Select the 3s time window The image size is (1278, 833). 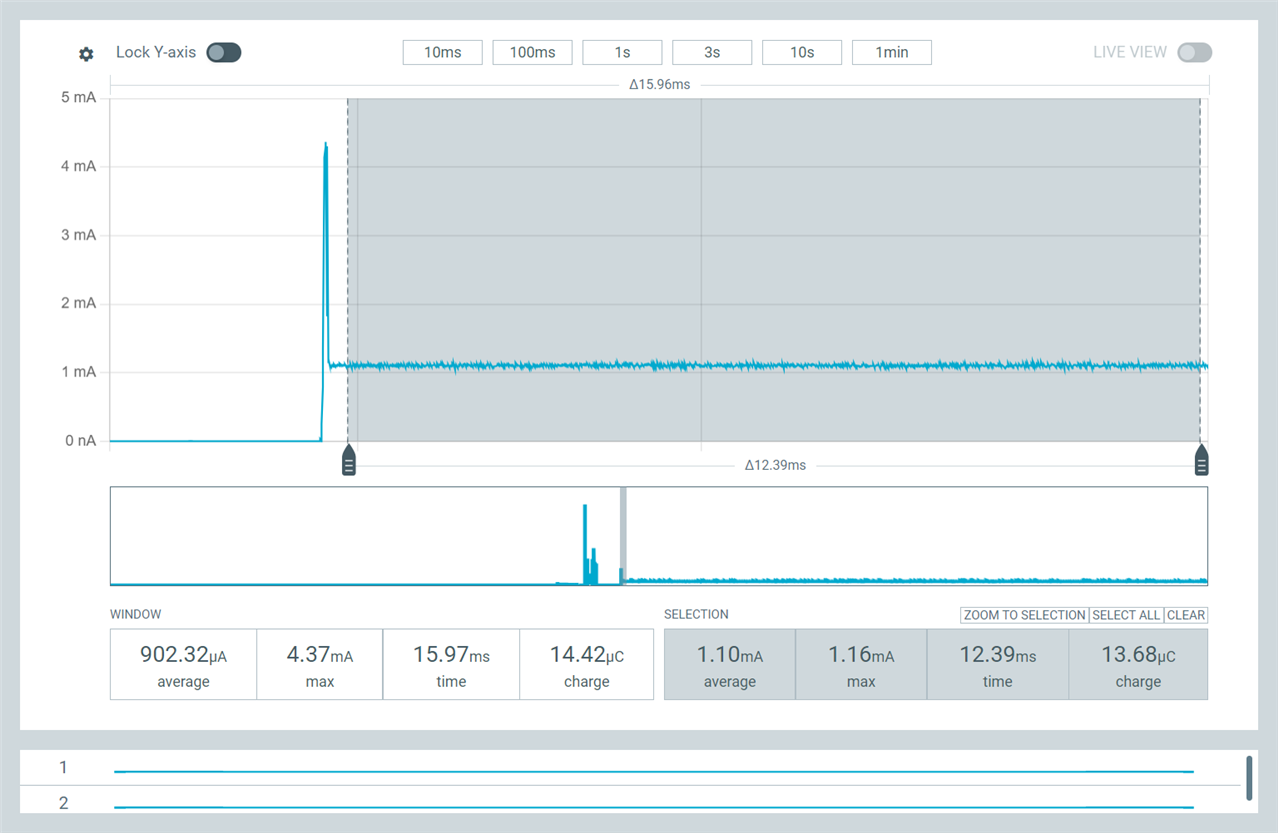711,52
